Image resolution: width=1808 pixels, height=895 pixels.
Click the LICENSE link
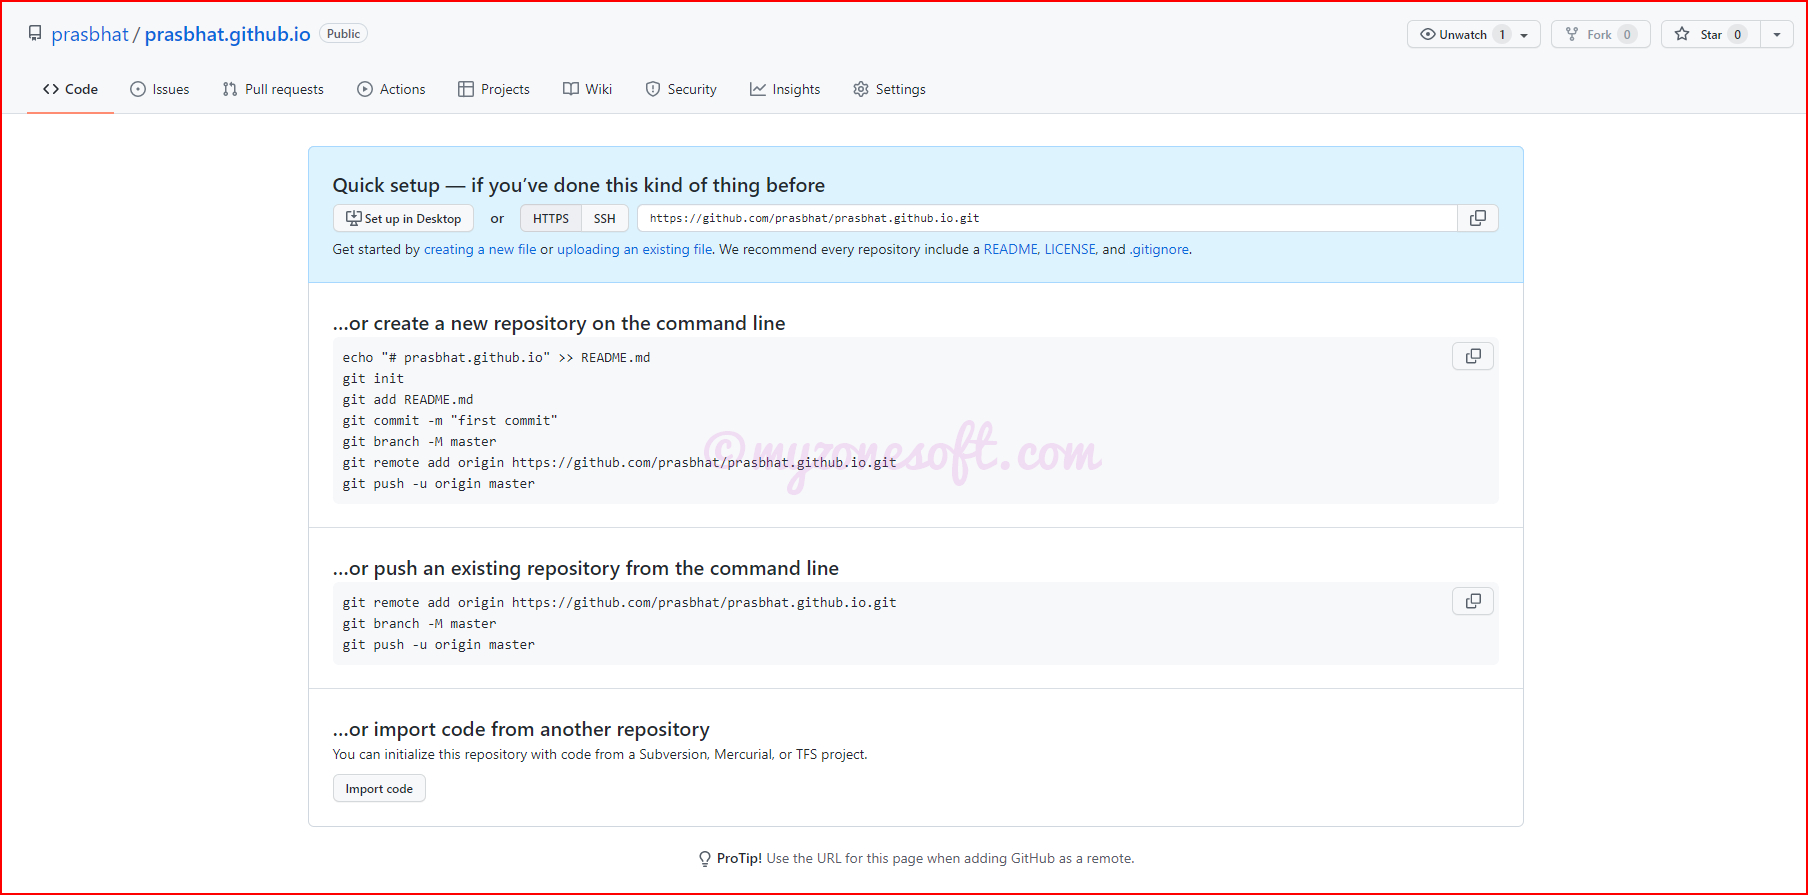pos(1070,249)
